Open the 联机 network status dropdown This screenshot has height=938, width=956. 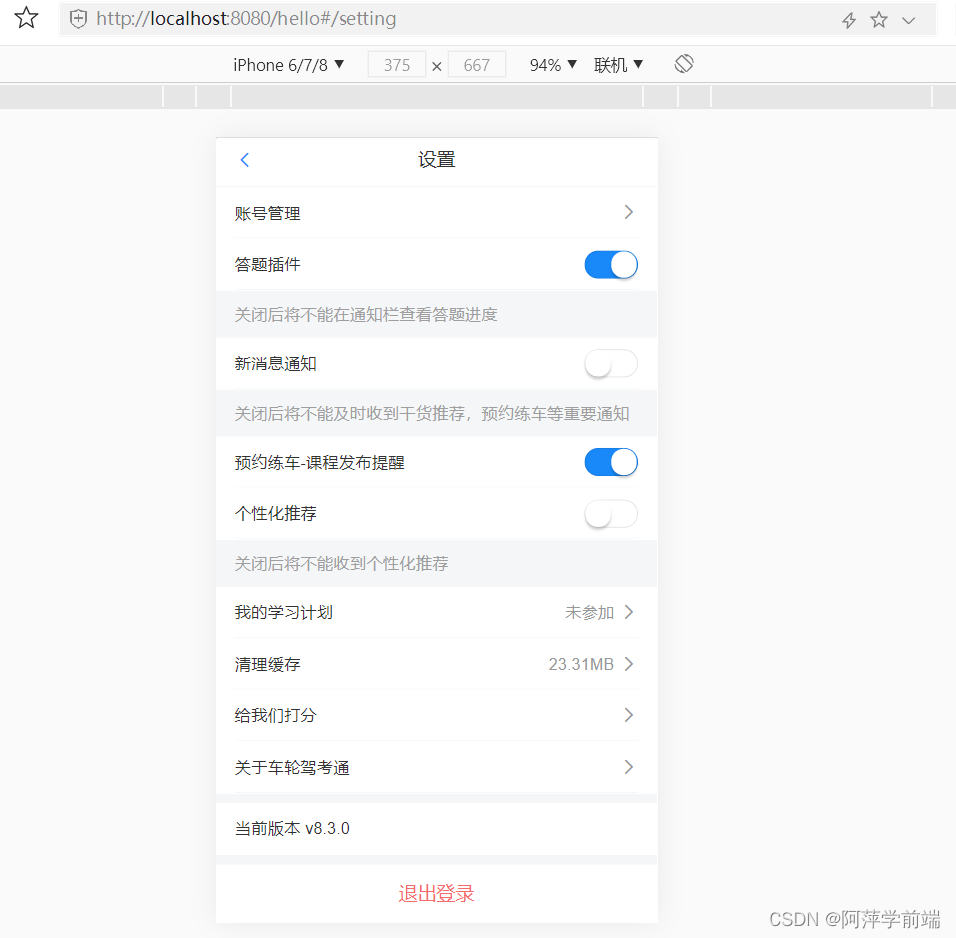click(x=618, y=64)
